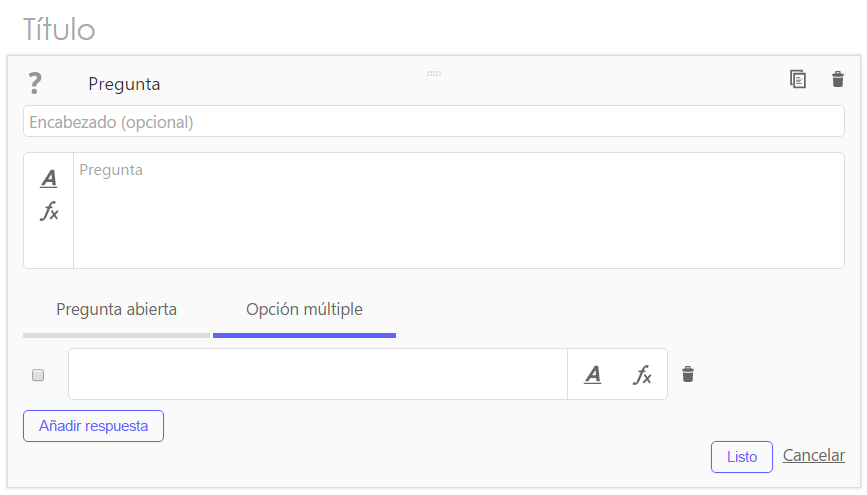867x495 pixels.
Task: Duplicate the question with the copy icon
Action: point(797,79)
